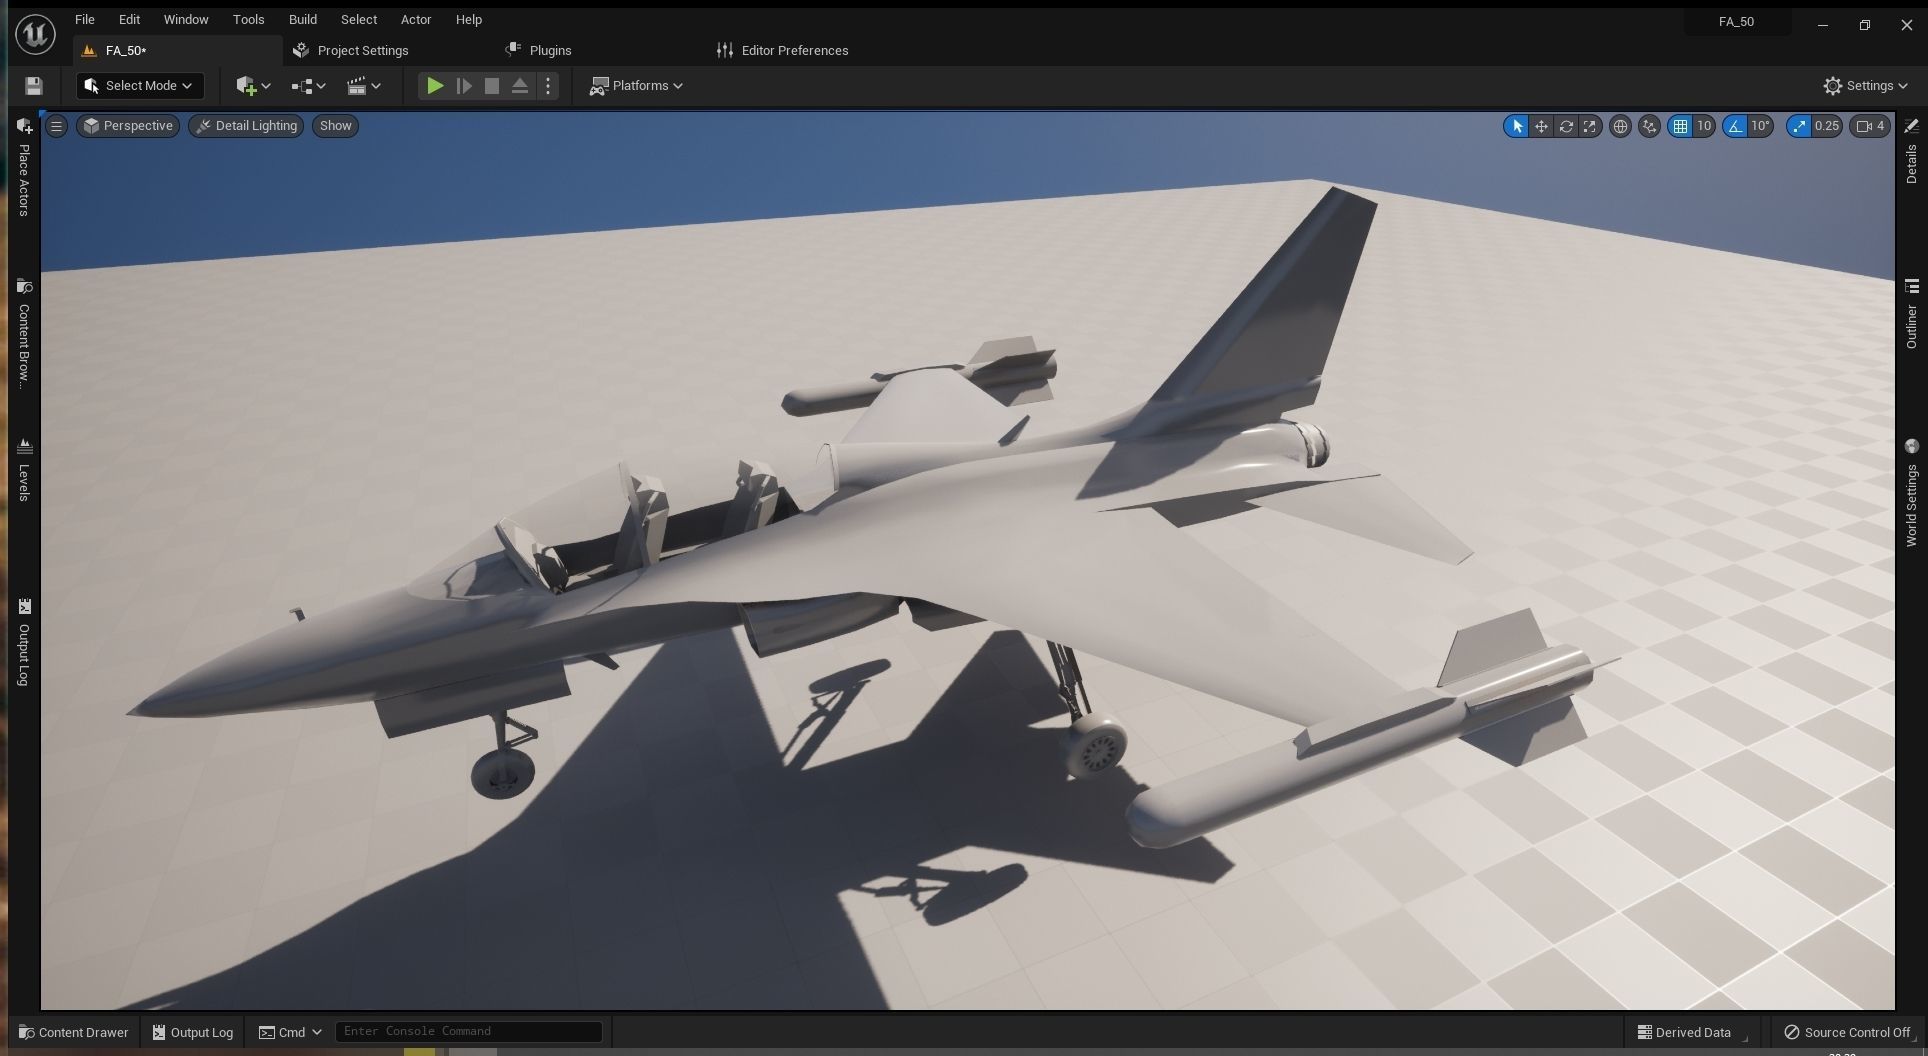The width and height of the screenshot is (1928, 1056).
Task: Switch the world/local coordinate globe icon
Action: tap(1620, 126)
